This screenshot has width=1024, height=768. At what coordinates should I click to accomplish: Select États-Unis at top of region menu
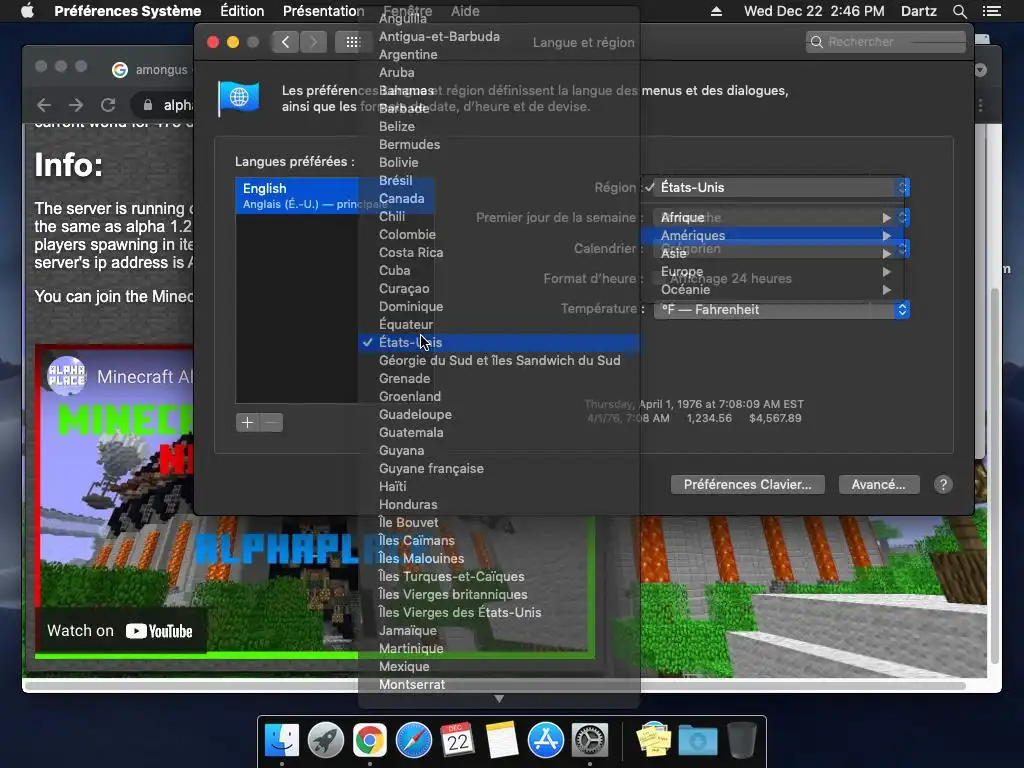click(775, 187)
